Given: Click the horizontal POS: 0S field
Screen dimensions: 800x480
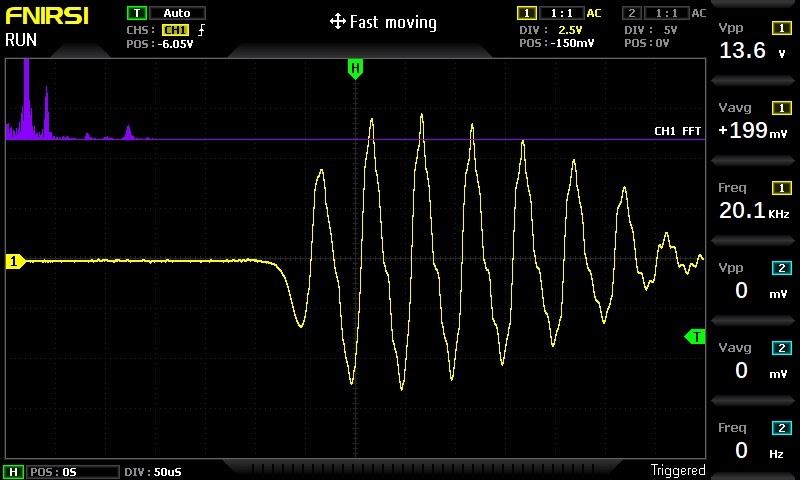Looking at the screenshot, I should pos(72,472).
